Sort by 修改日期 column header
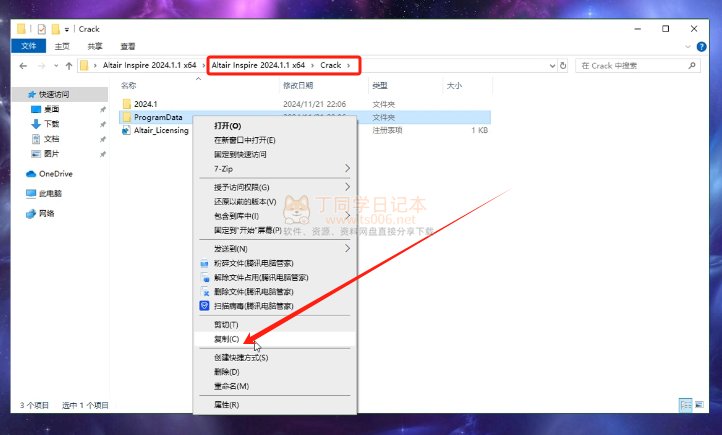722x435 pixels. tap(298, 86)
